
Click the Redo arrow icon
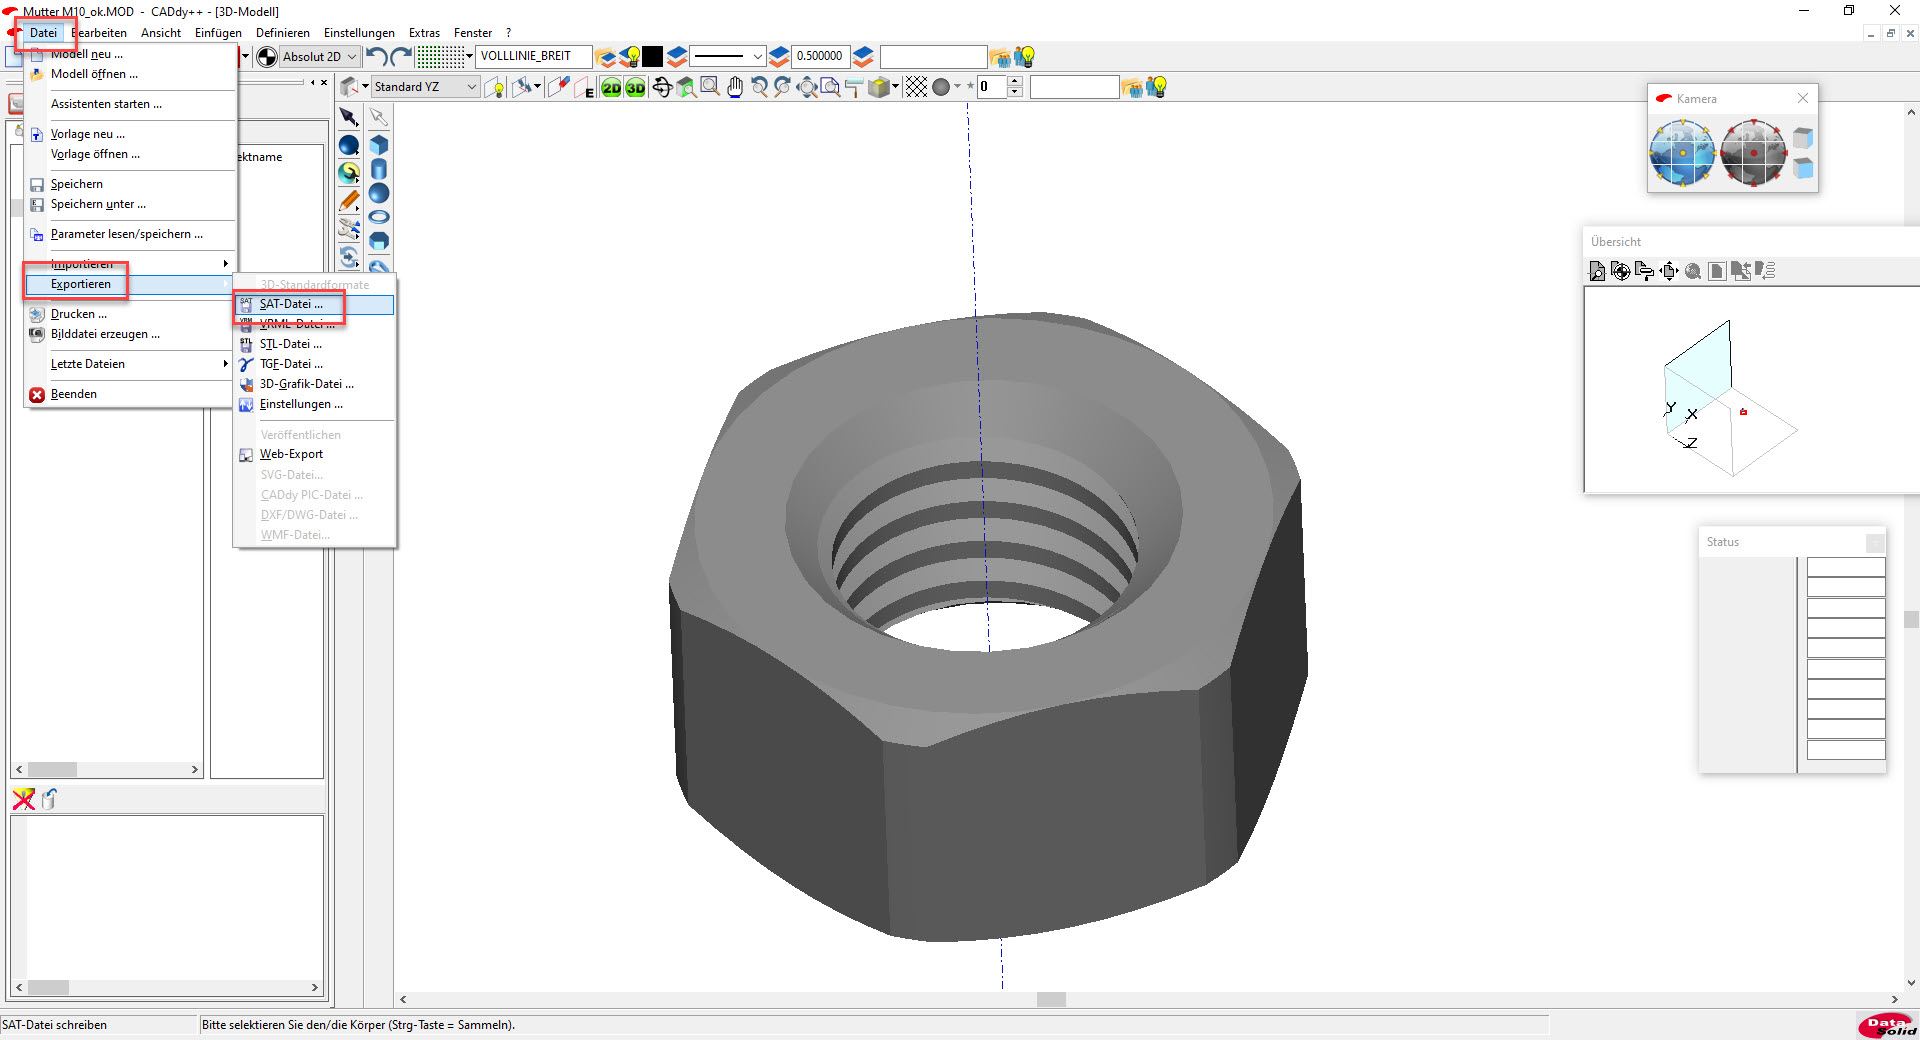(401, 57)
